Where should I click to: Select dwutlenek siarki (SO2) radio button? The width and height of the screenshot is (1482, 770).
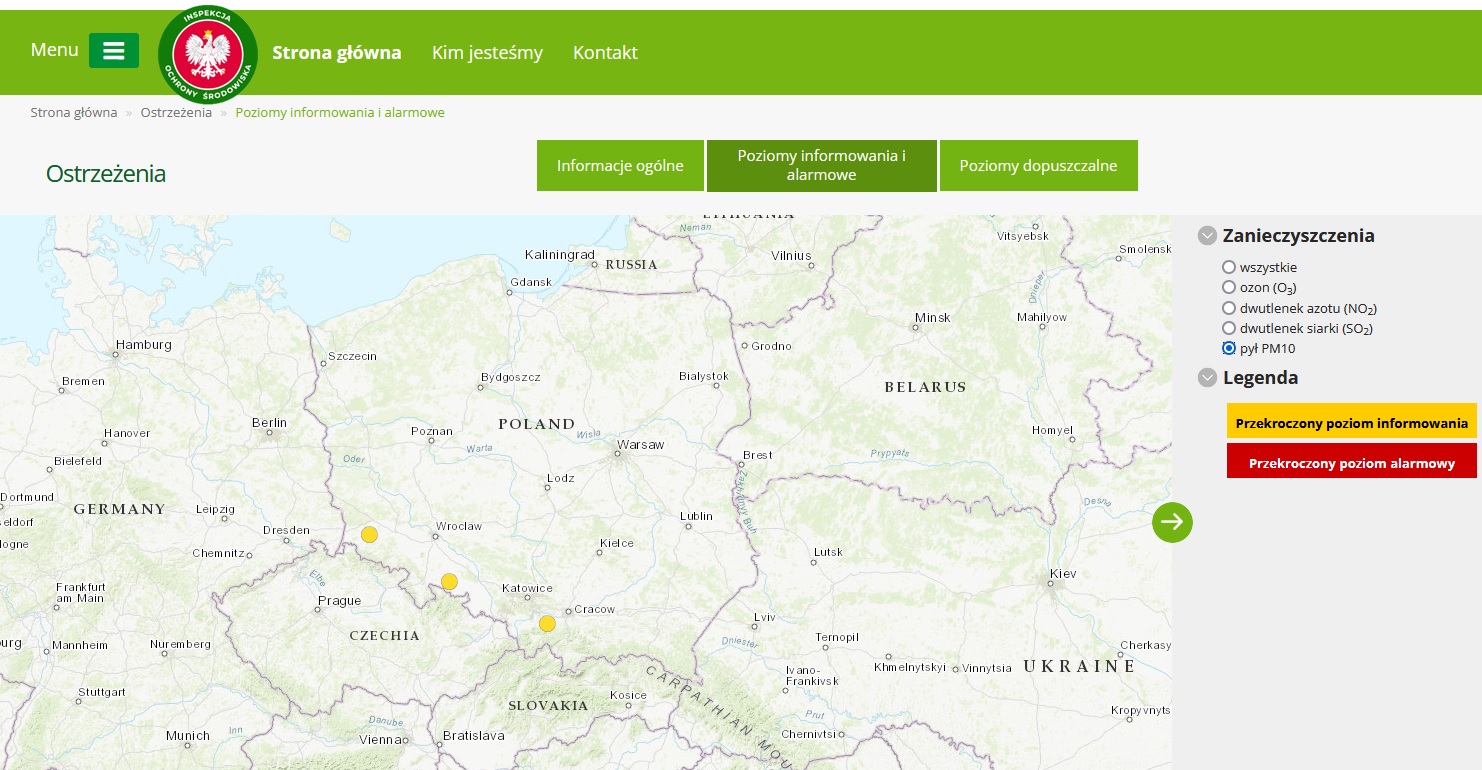(x=1229, y=328)
